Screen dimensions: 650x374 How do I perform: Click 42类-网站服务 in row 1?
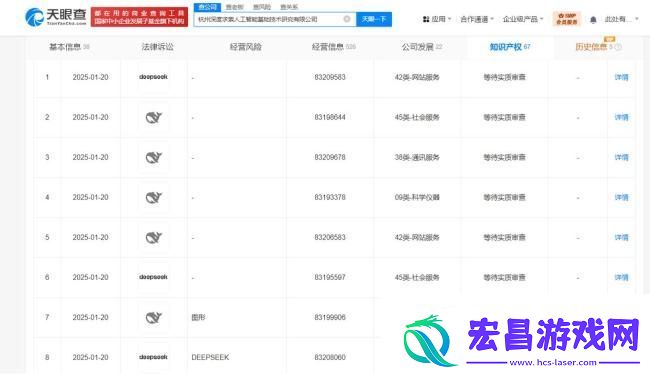pos(417,77)
